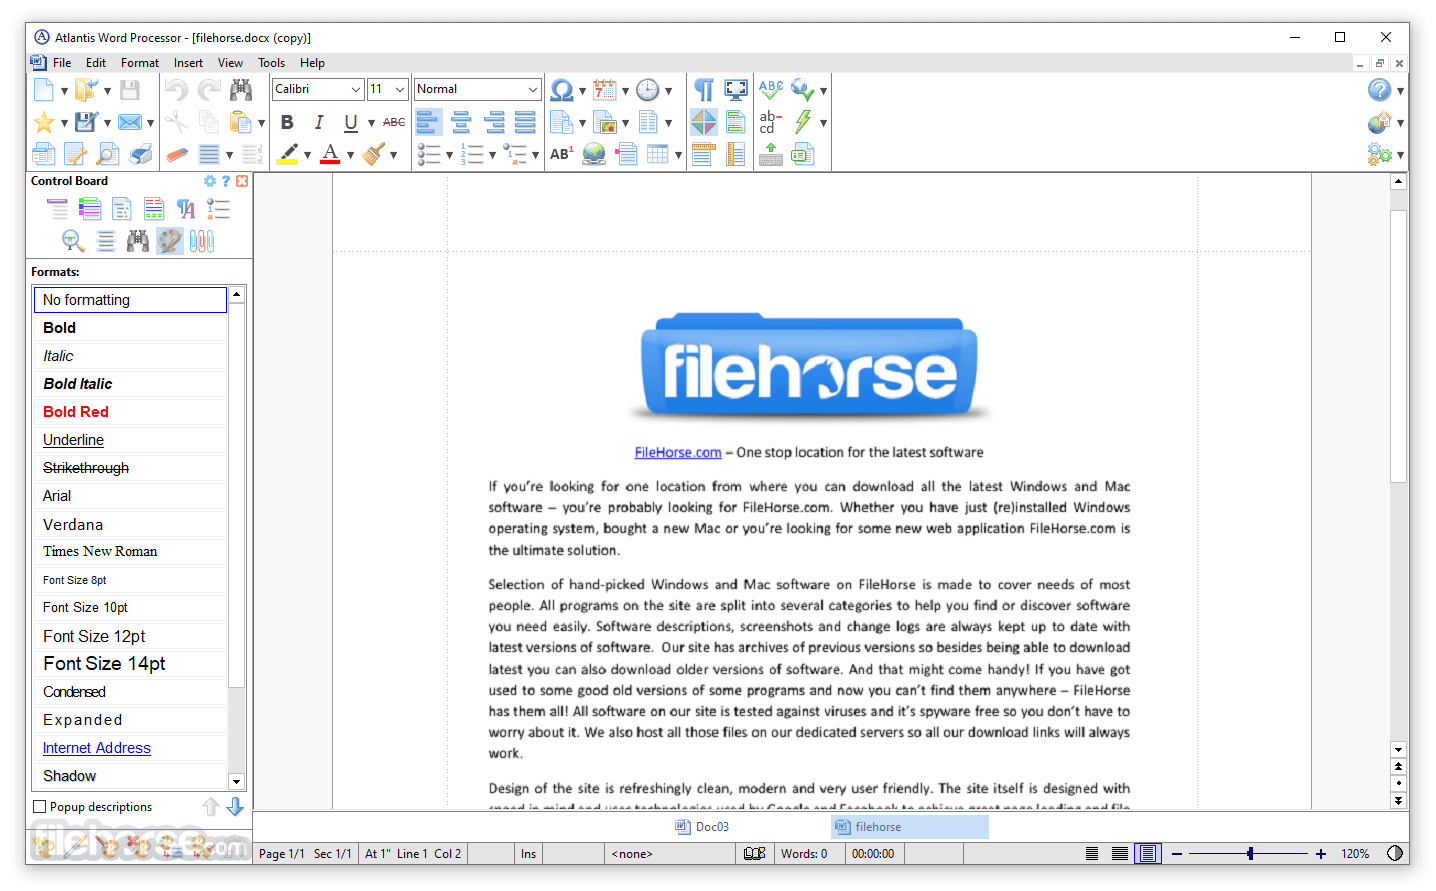The height and width of the screenshot is (891, 1436).
Task: Open the clip library paperclips icon
Action: point(202,240)
